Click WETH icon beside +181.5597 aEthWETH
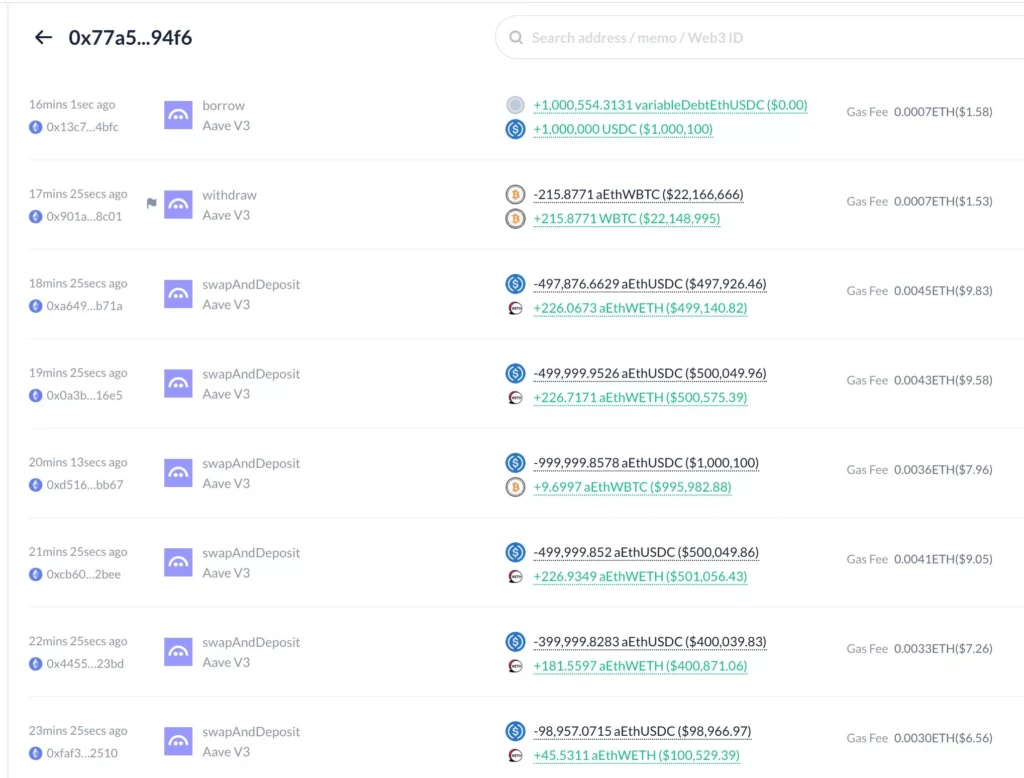The height and width of the screenshot is (778, 1024). [515, 666]
